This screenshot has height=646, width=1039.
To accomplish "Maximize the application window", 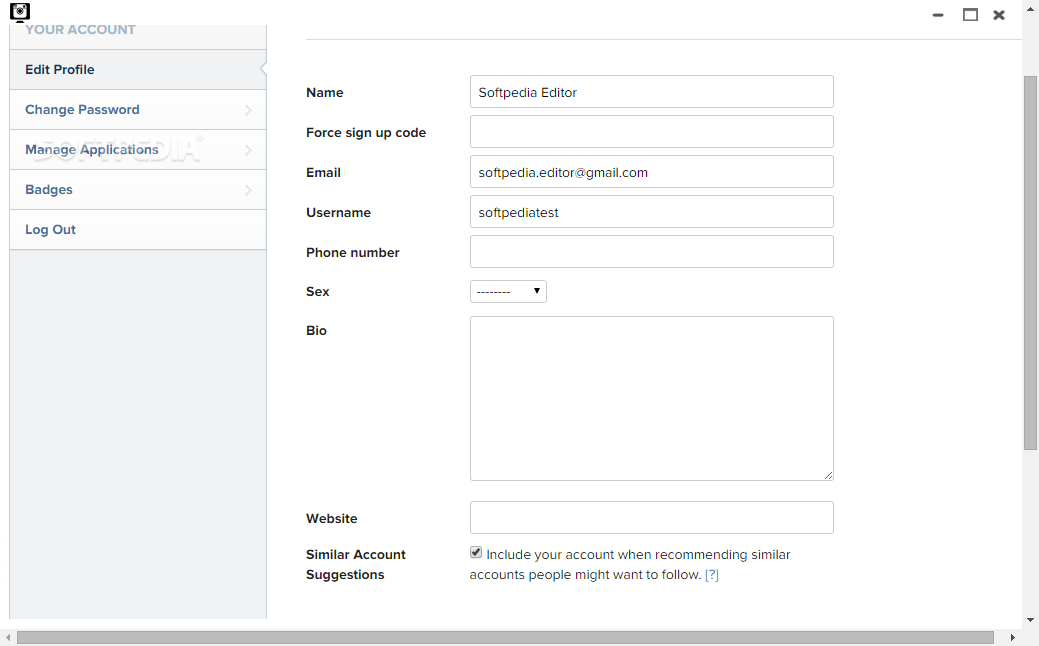I will tap(970, 15).
